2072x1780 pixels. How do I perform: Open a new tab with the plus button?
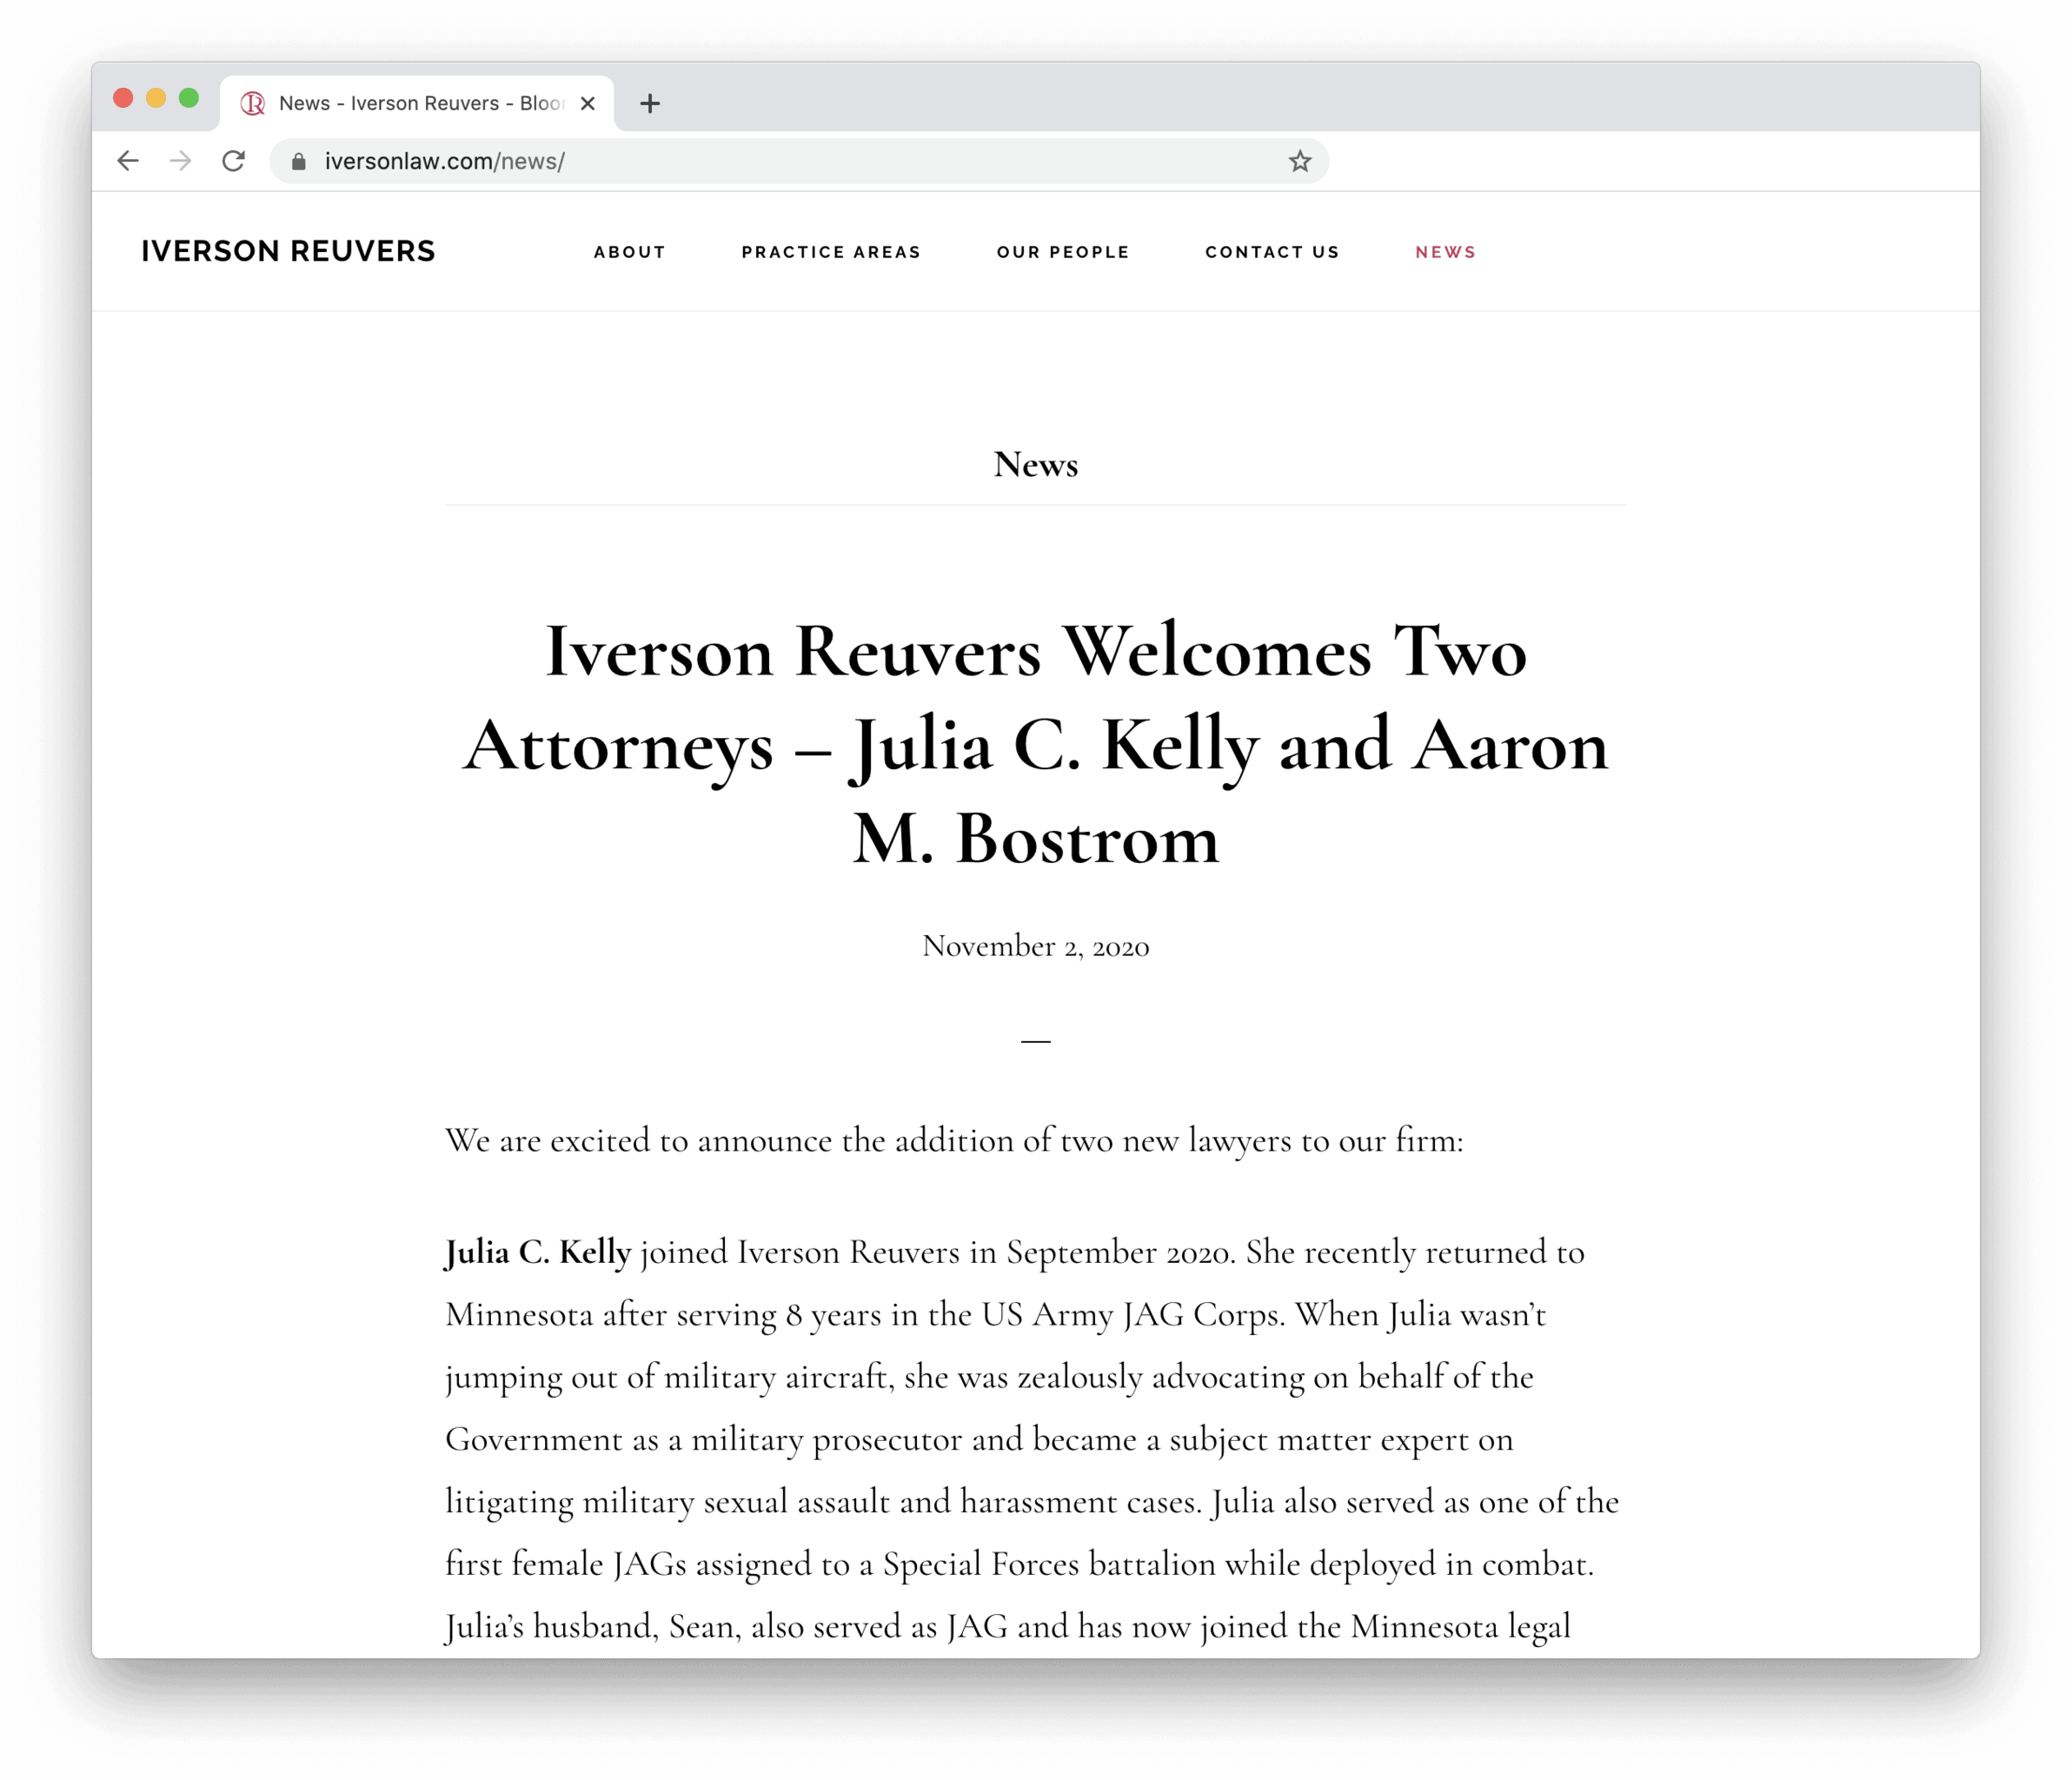[650, 103]
